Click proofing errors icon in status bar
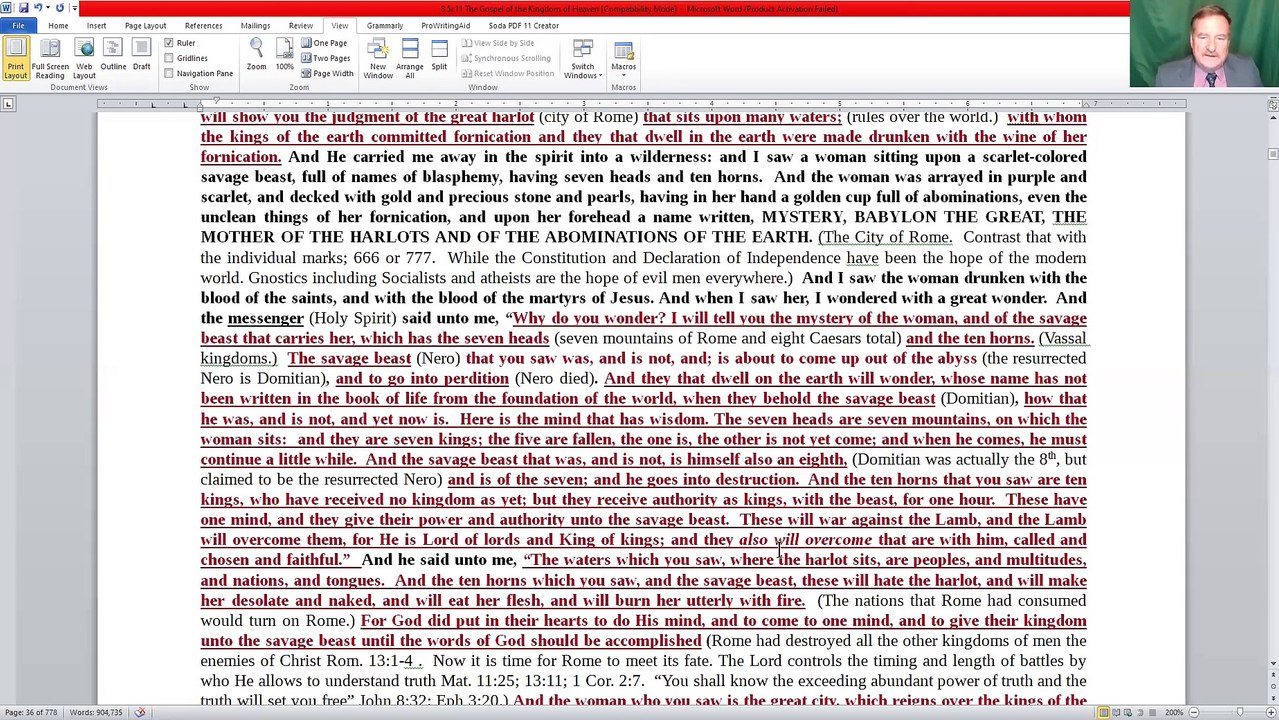Screen dimensions: 1279x720 pyautogui.click(x=140, y=712)
